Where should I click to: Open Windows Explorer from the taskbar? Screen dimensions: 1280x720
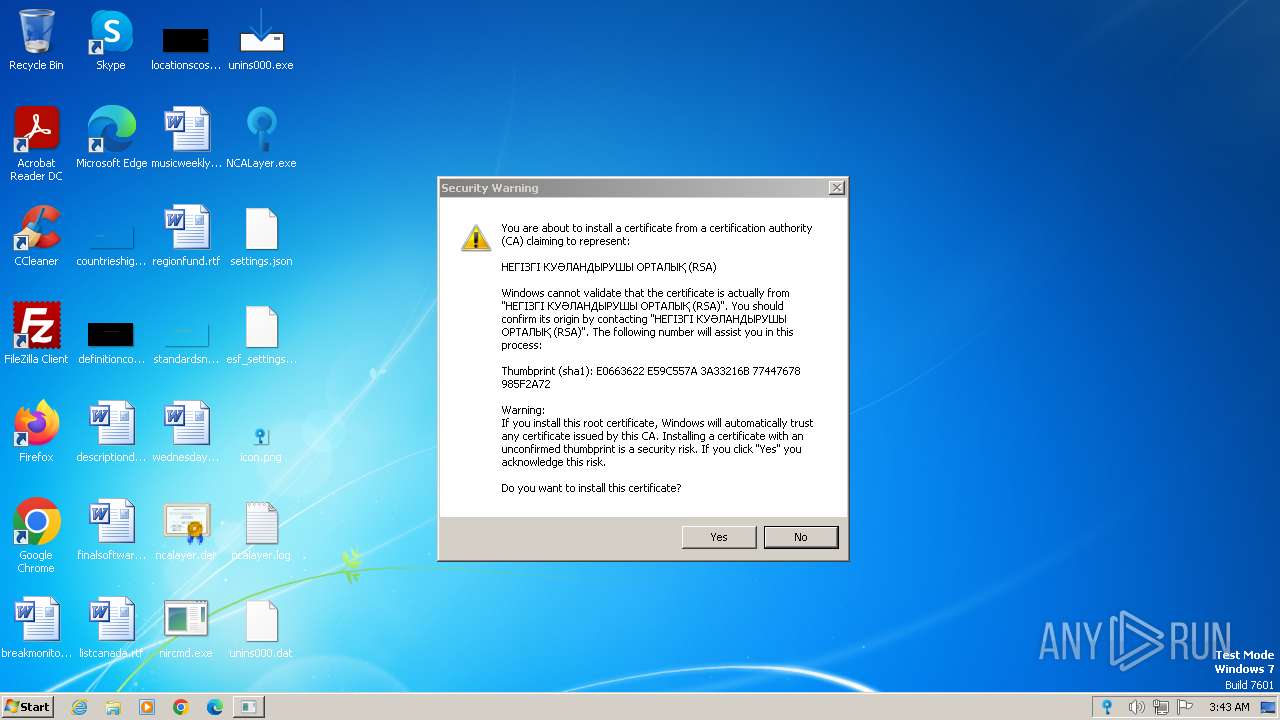point(113,707)
